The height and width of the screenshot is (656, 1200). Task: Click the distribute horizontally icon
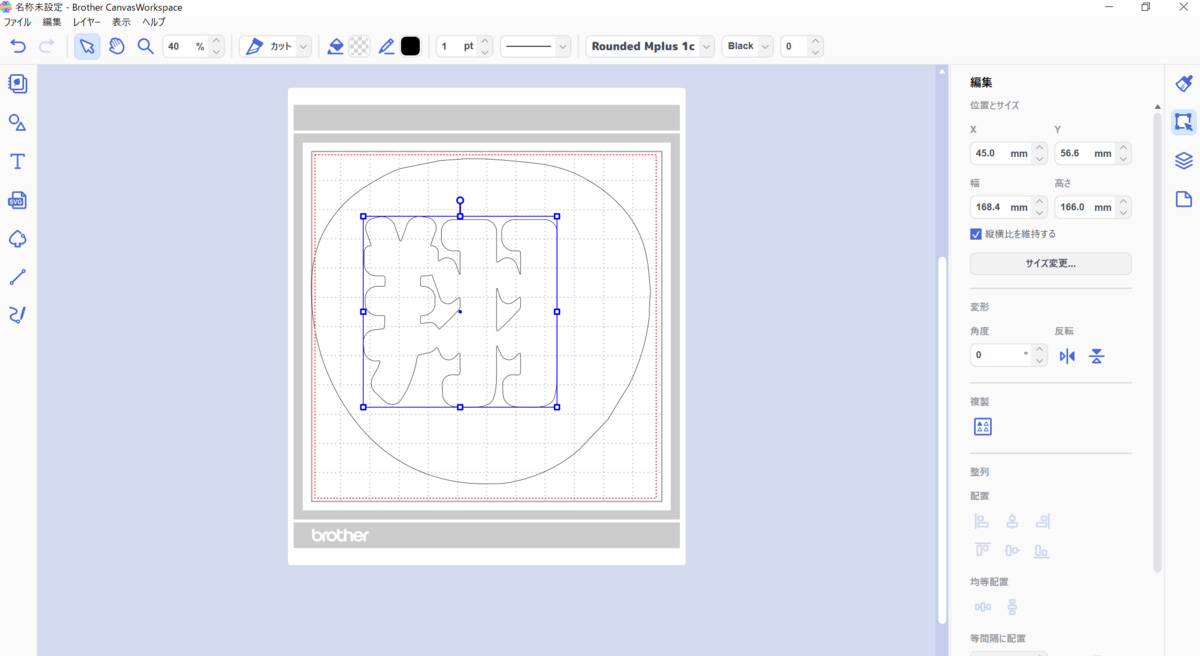click(982, 607)
